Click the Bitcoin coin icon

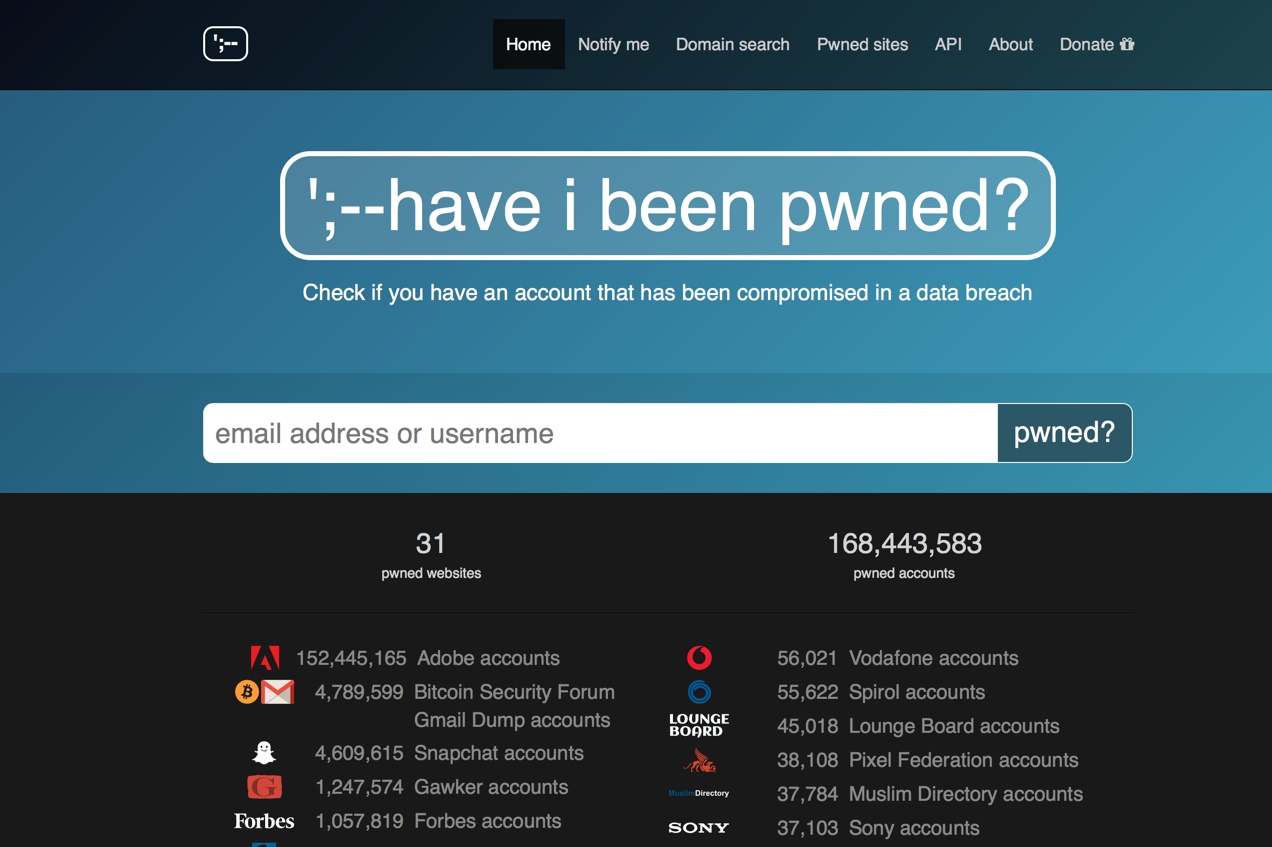tap(247, 692)
